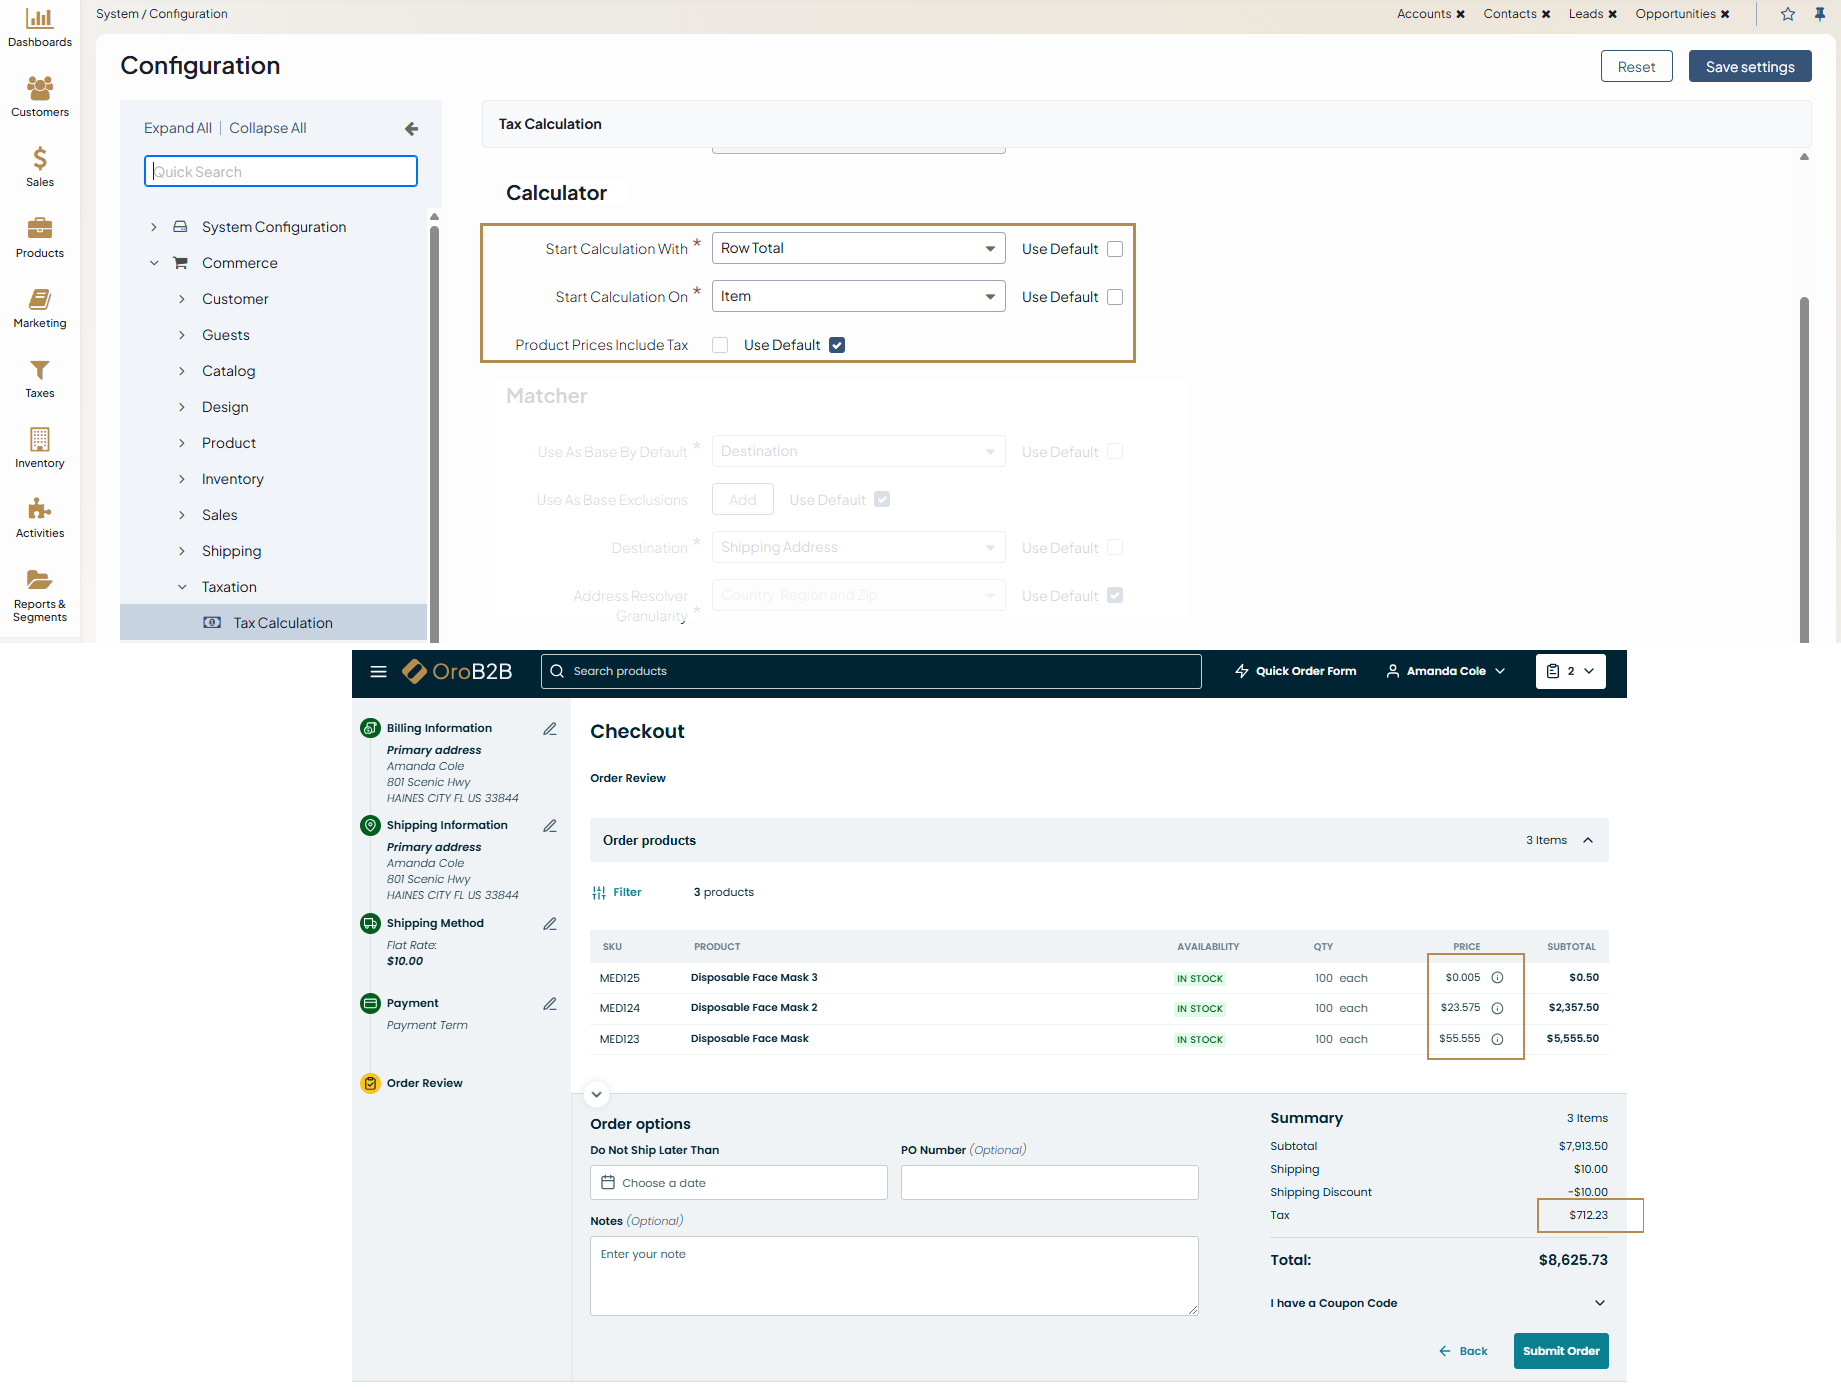The image size is (1841, 1387).
Task: Open the Customers sidebar icon
Action: [39, 89]
